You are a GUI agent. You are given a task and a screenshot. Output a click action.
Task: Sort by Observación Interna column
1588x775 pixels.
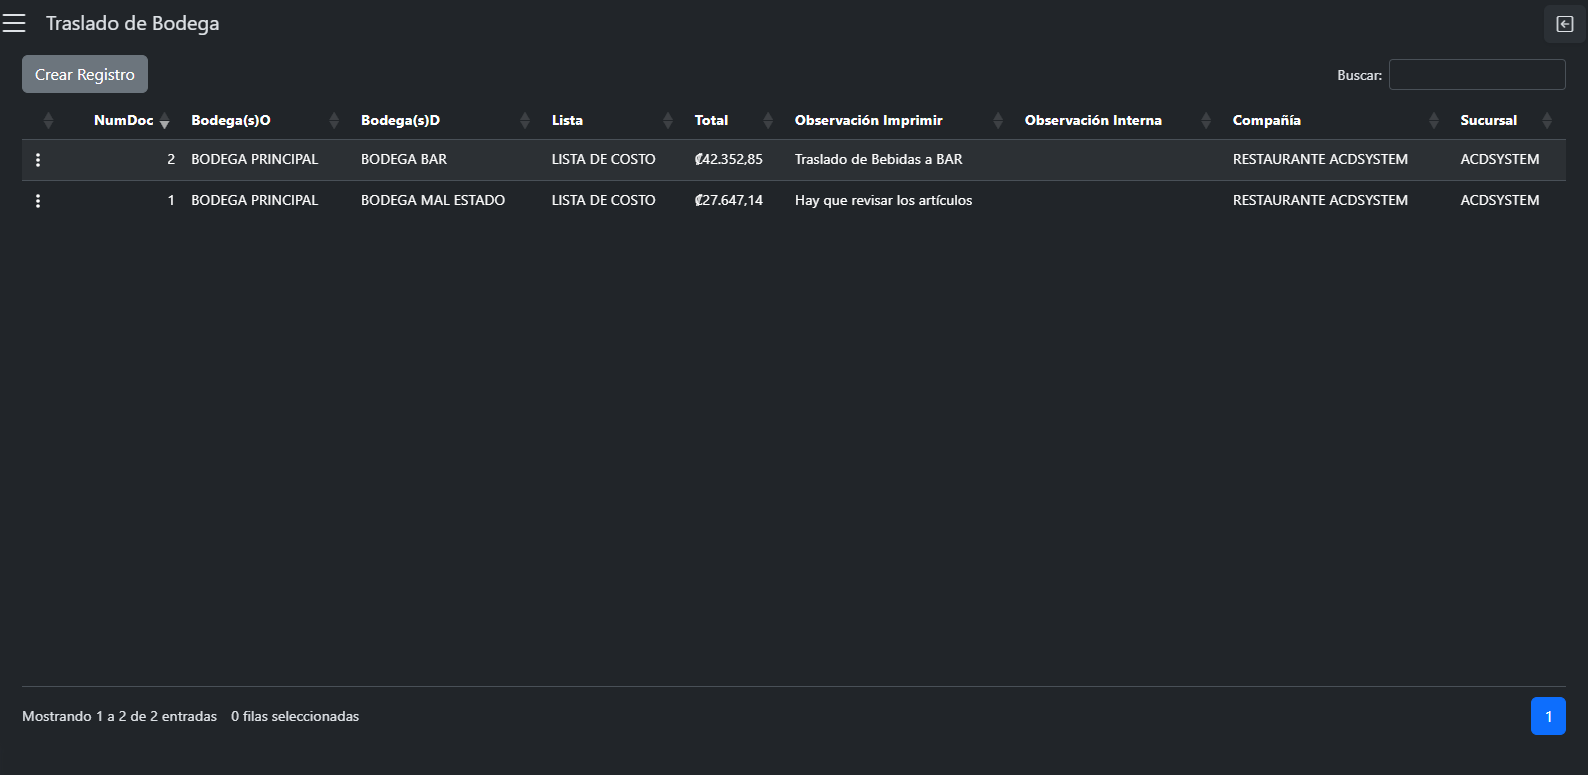pyautogui.click(x=1093, y=120)
